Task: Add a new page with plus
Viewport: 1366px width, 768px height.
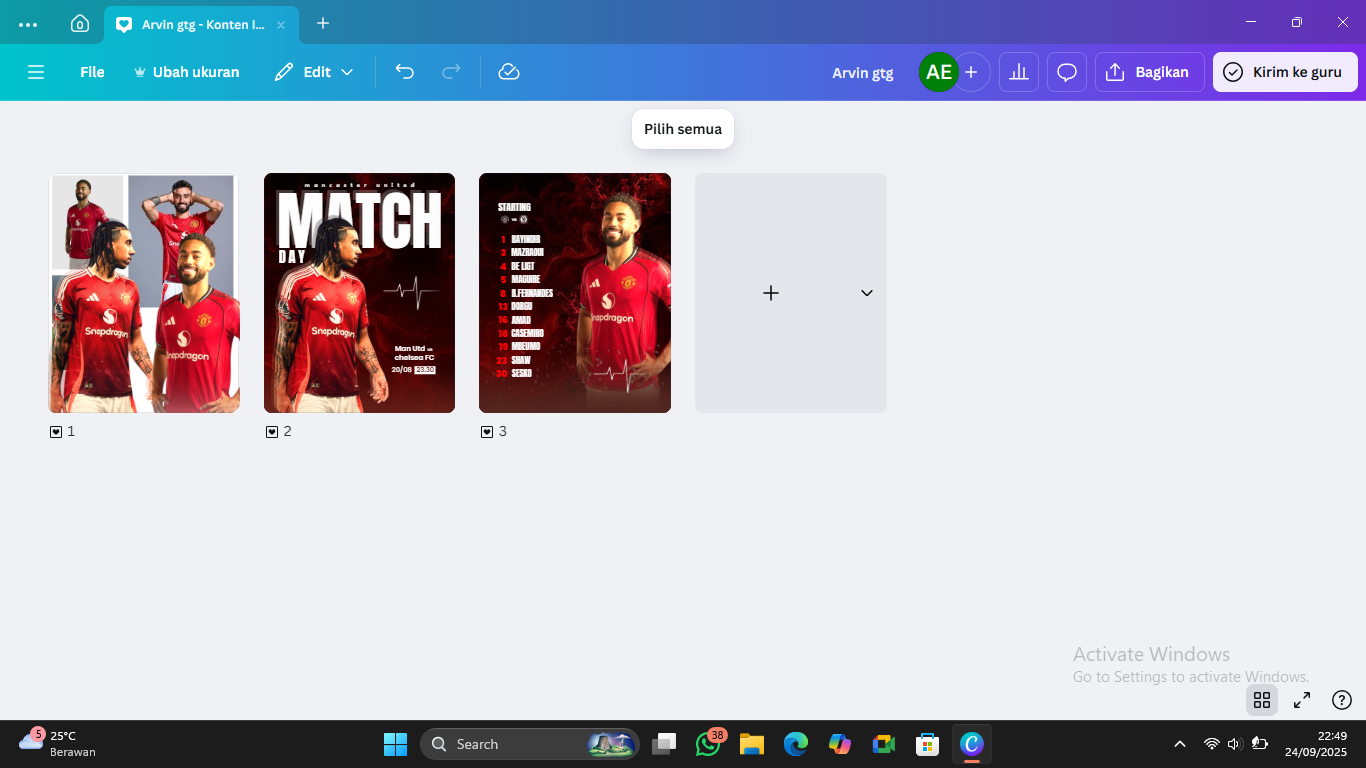Action: [771, 293]
